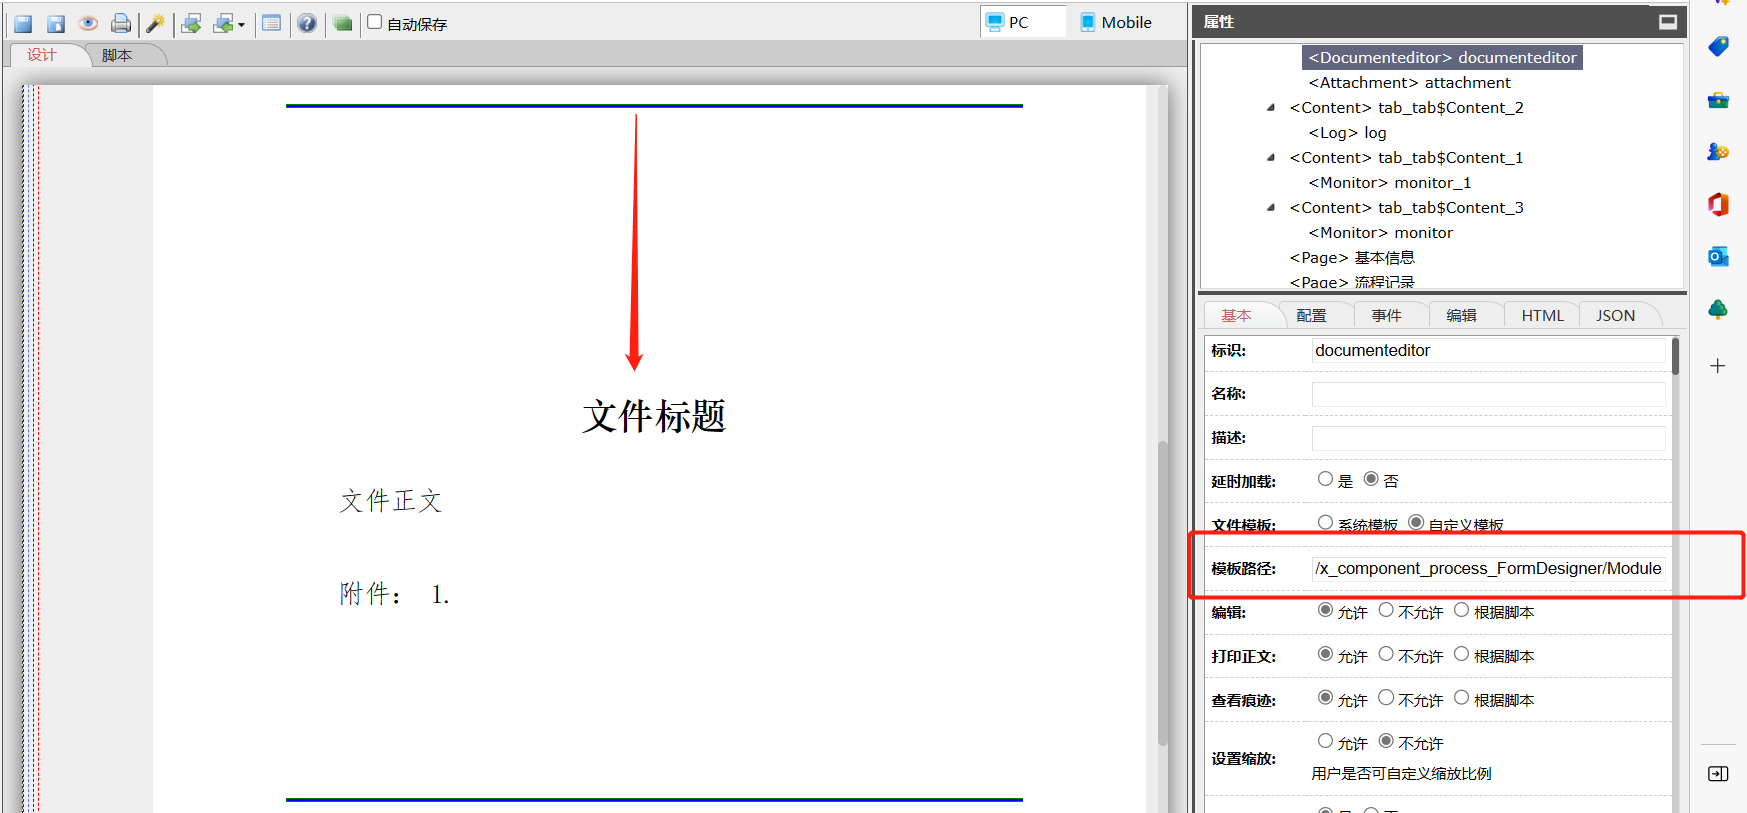Enable the 自动保存 checkbox
Screen dimensions: 1747x813
pos(375,22)
